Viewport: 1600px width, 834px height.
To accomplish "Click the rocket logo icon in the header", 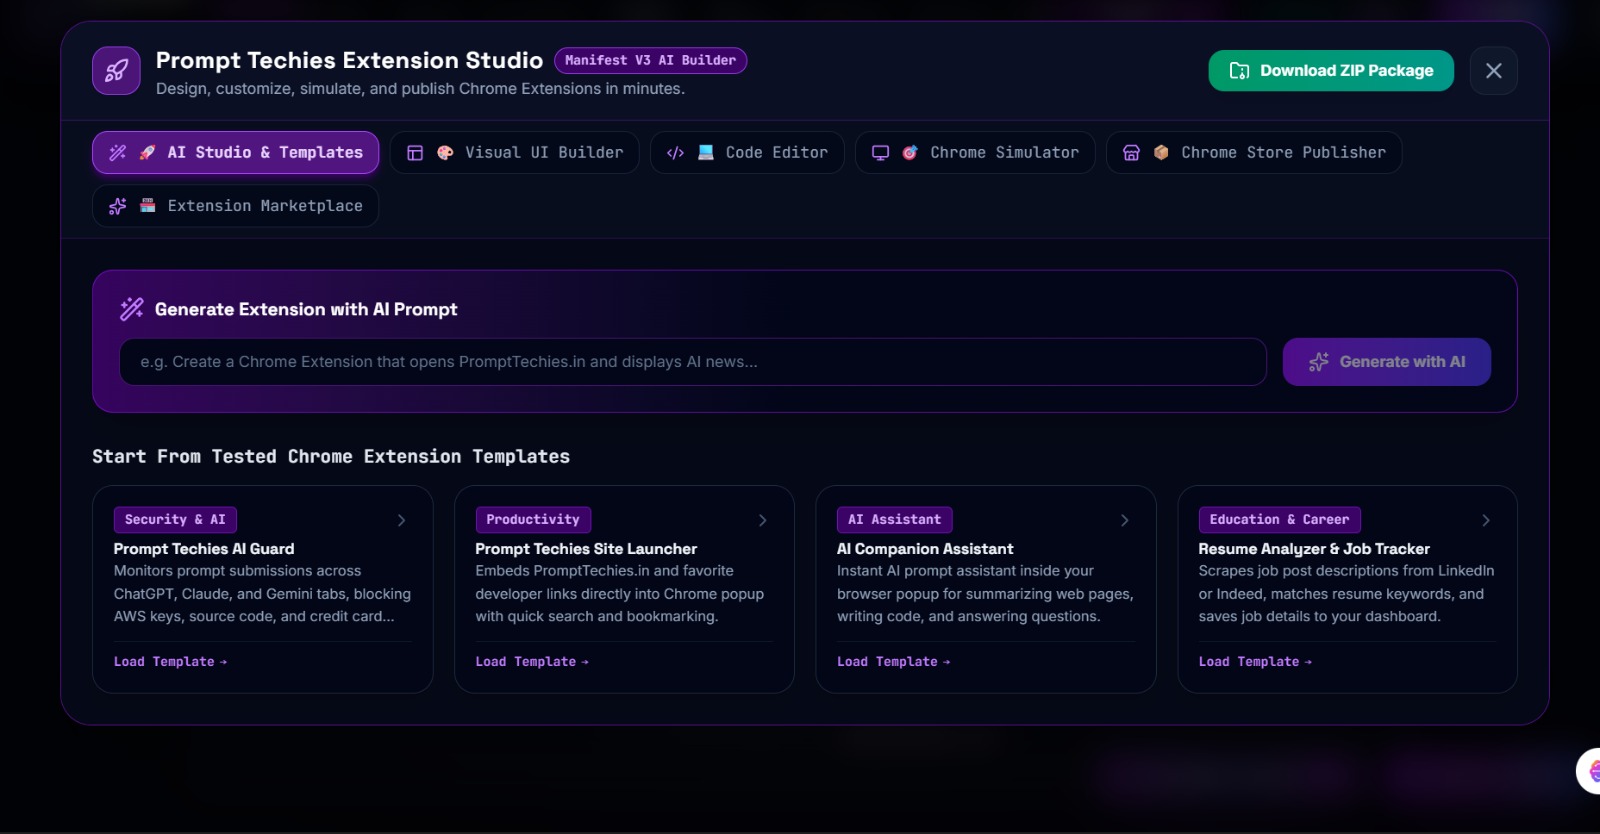I will click(x=116, y=71).
